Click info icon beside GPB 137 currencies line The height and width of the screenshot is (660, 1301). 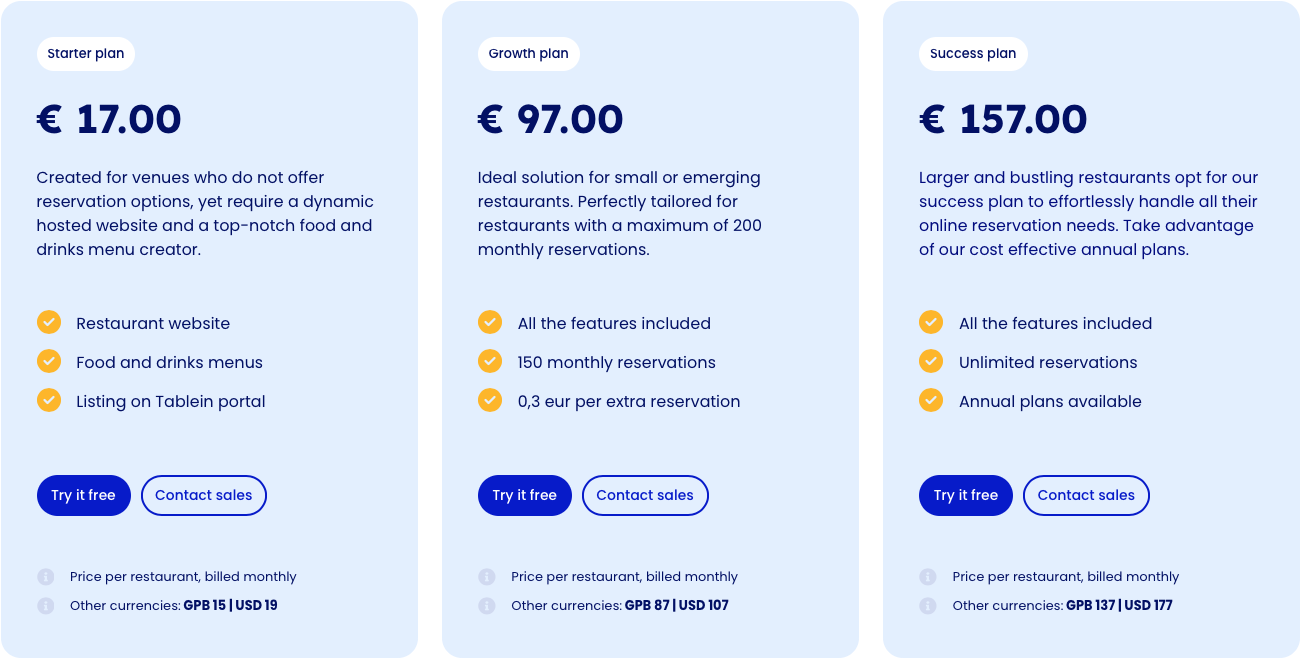pyautogui.click(x=928, y=606)
